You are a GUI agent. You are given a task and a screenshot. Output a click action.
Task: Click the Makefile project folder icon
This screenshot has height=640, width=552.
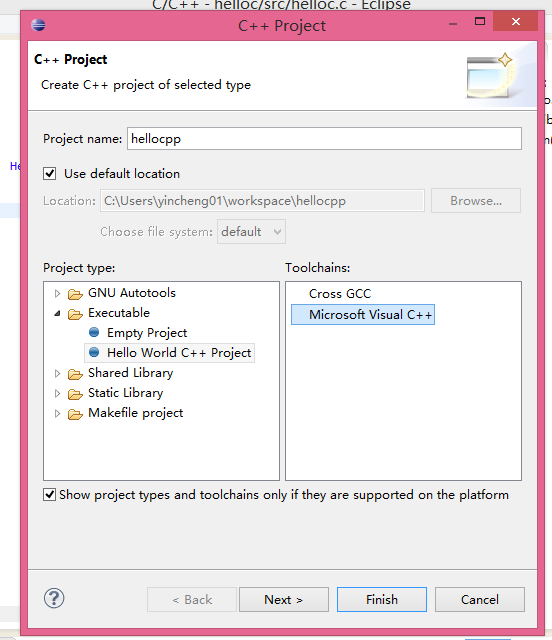tap(75, 413)
